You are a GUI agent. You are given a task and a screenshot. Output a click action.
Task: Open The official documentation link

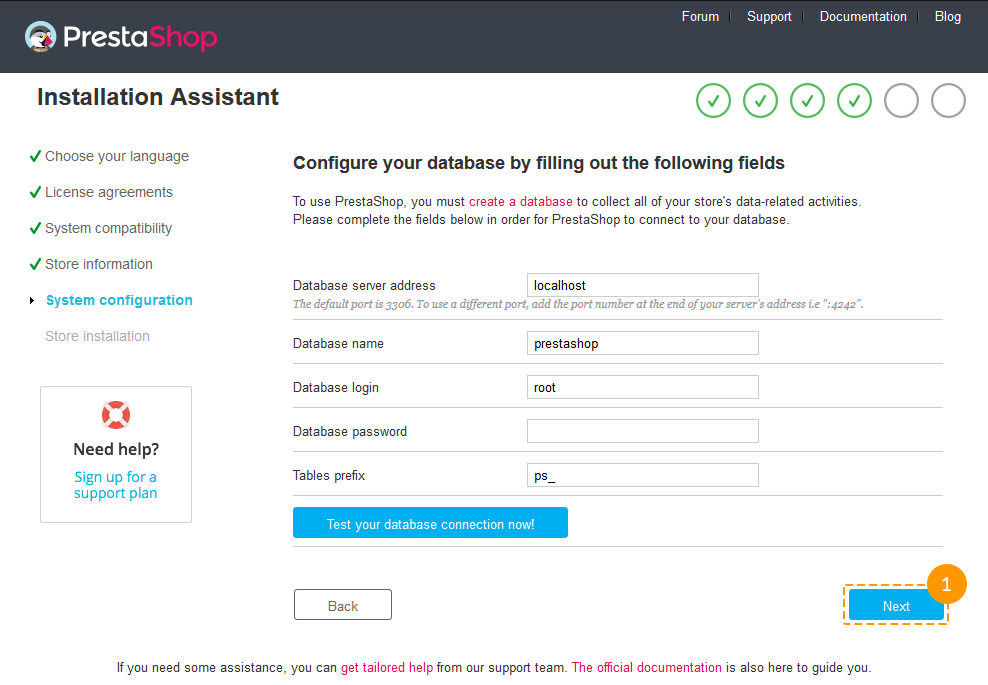click(646, 668)
